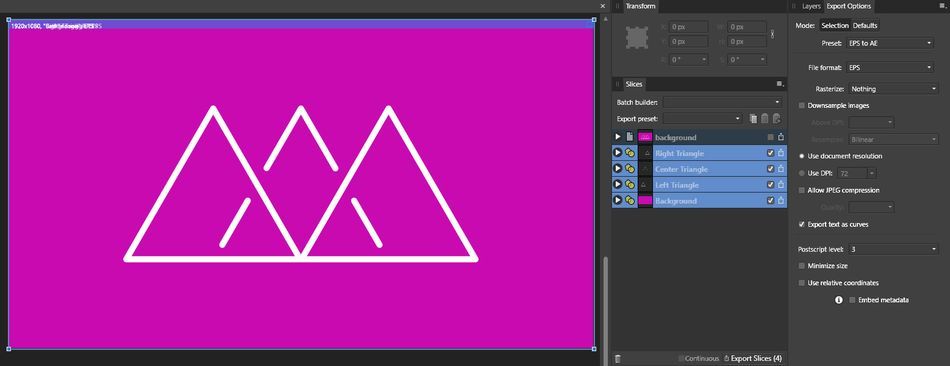This screenshot has width=950, height=366.
Task: Click the create export preset icon
Action: click(x=777, y=119)
